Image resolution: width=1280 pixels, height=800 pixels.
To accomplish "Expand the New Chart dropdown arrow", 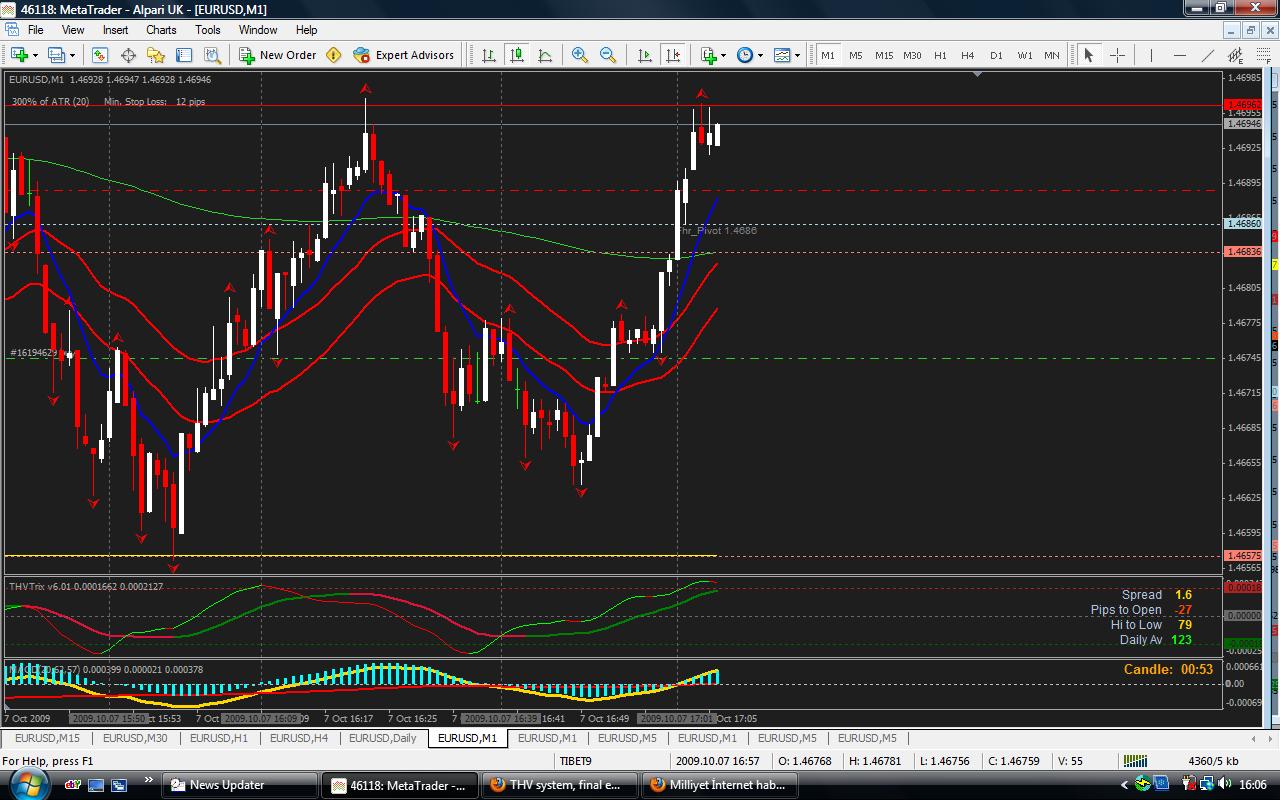I will 35,55.
